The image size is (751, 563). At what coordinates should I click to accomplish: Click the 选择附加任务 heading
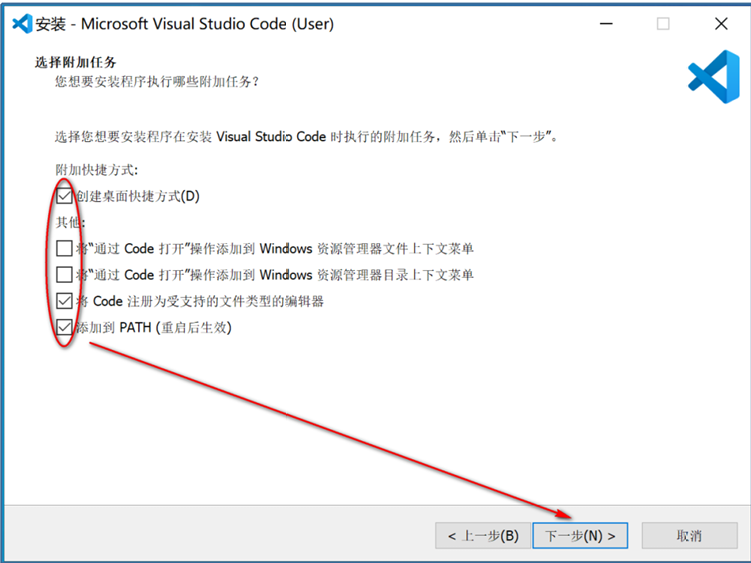click(75, 62)
